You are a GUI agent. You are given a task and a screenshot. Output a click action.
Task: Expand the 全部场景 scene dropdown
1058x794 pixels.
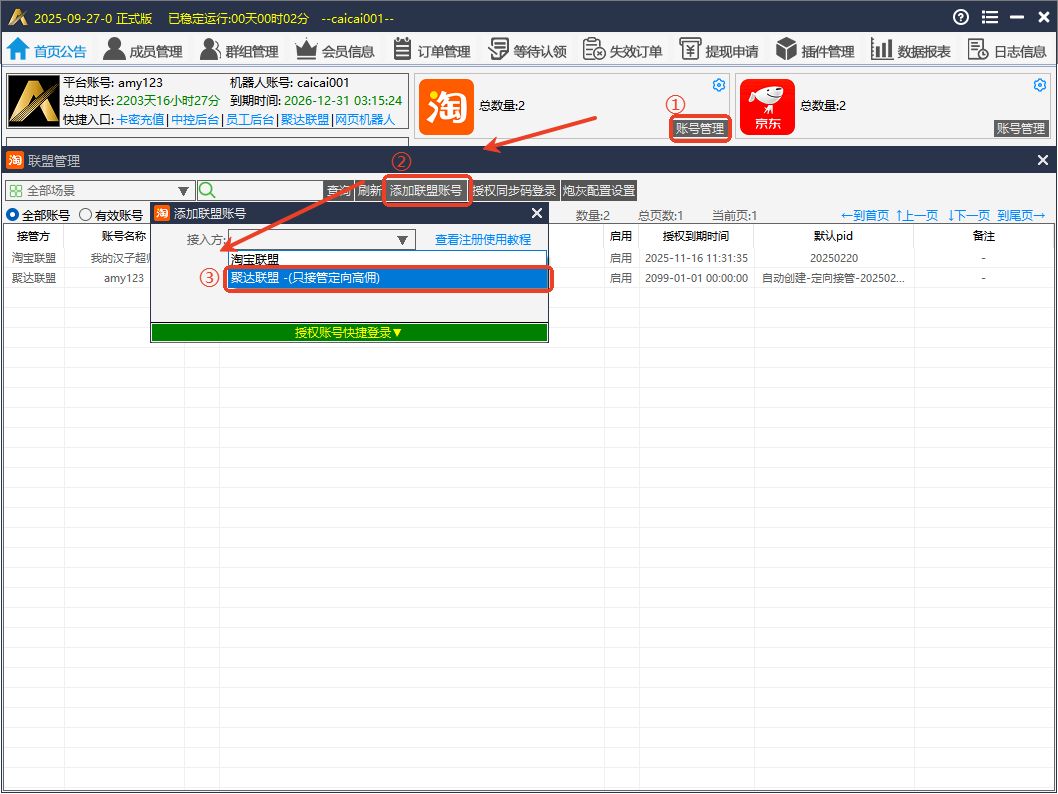[183, 191]
